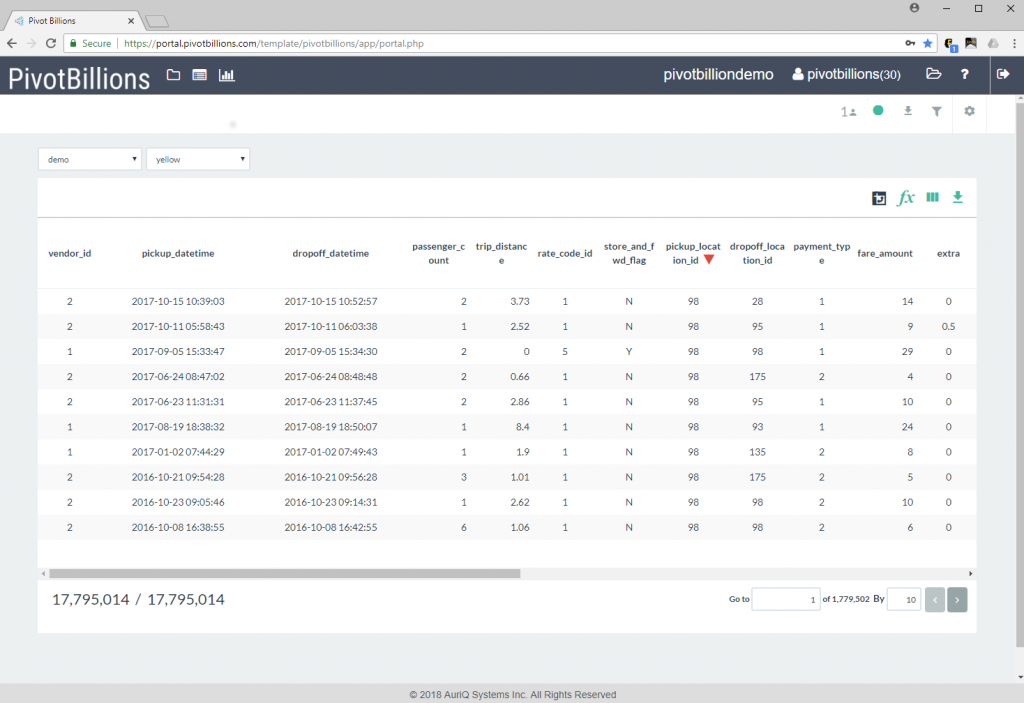Click the vendor_id column header

pyautogui.click(x=70, y=253)
